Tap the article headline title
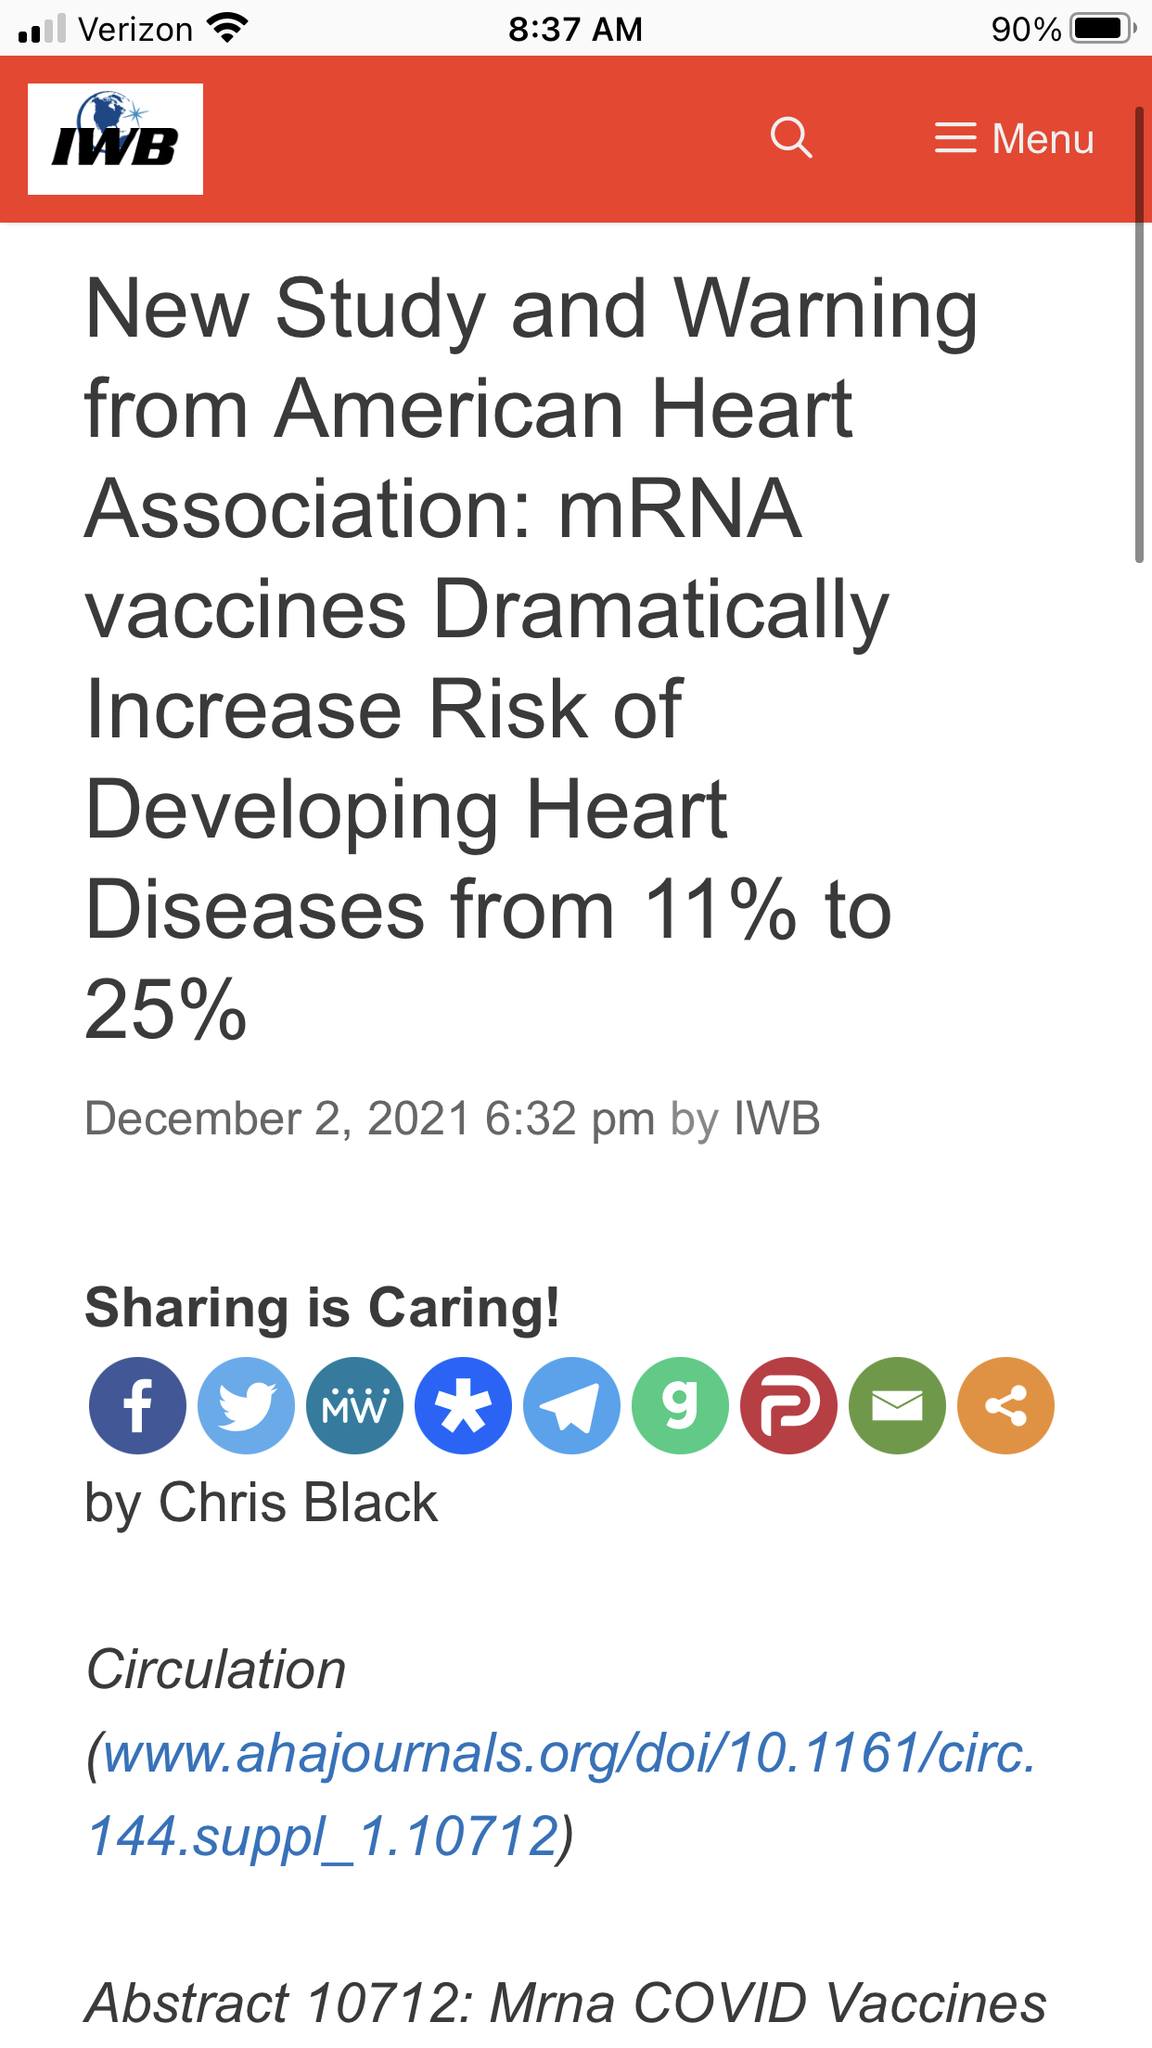 tap(530, 658)
